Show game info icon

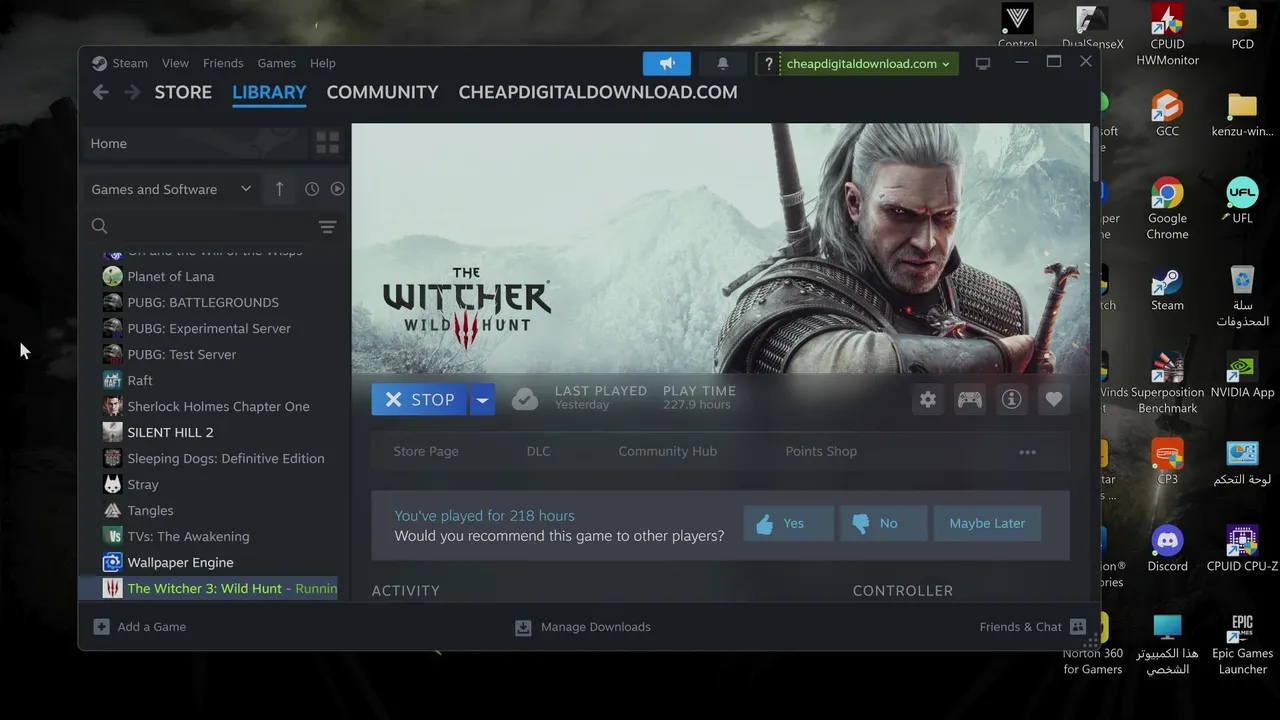point(1012,400)
